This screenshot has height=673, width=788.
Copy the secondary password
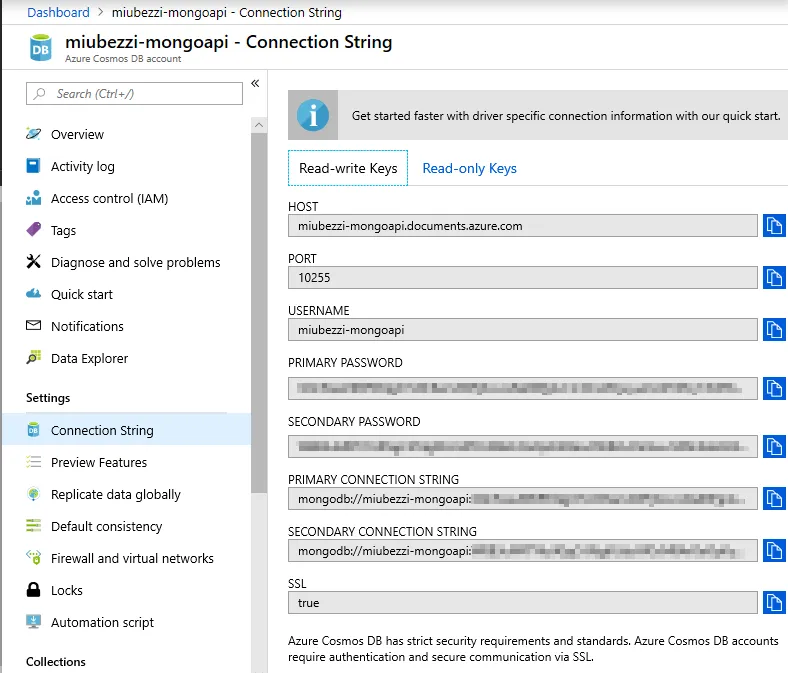tap(774, 446)
